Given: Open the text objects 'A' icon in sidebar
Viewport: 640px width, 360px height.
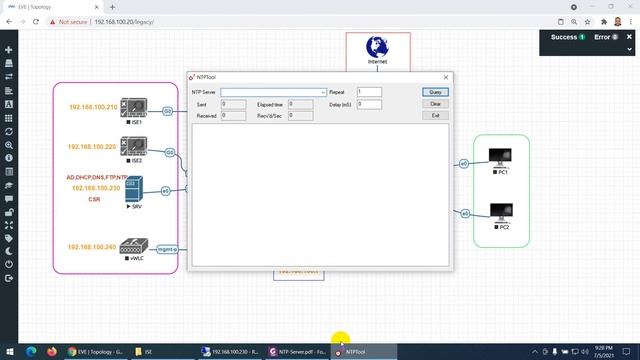Looking at the screenshot, I should click(x=9, y=104).
